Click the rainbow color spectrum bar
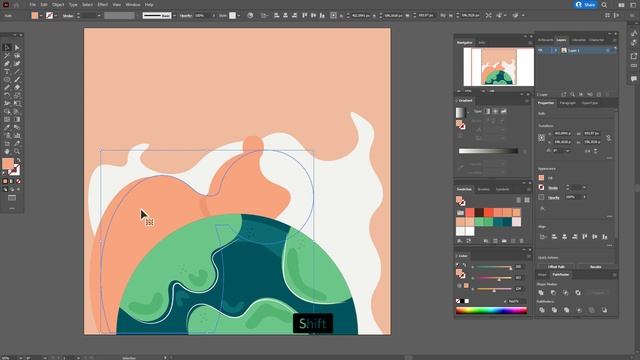The image size is (640, 360). [x=491, y=311]
